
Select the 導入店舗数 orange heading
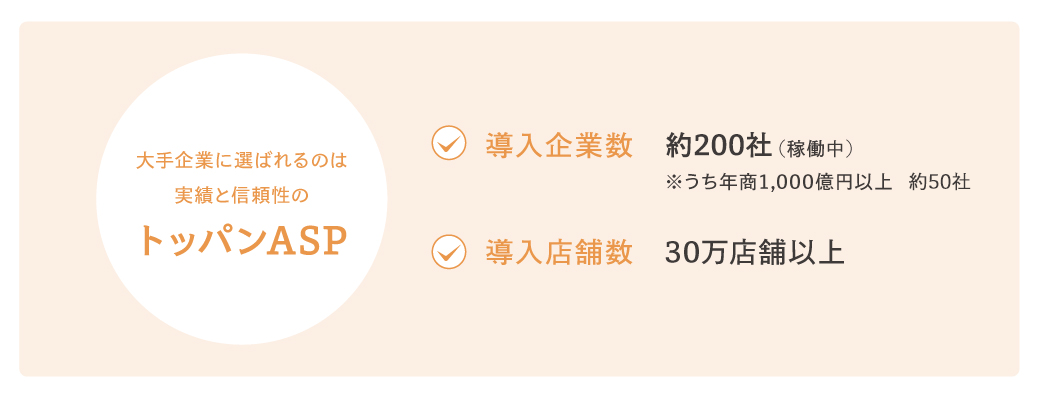tap(559, 253)
